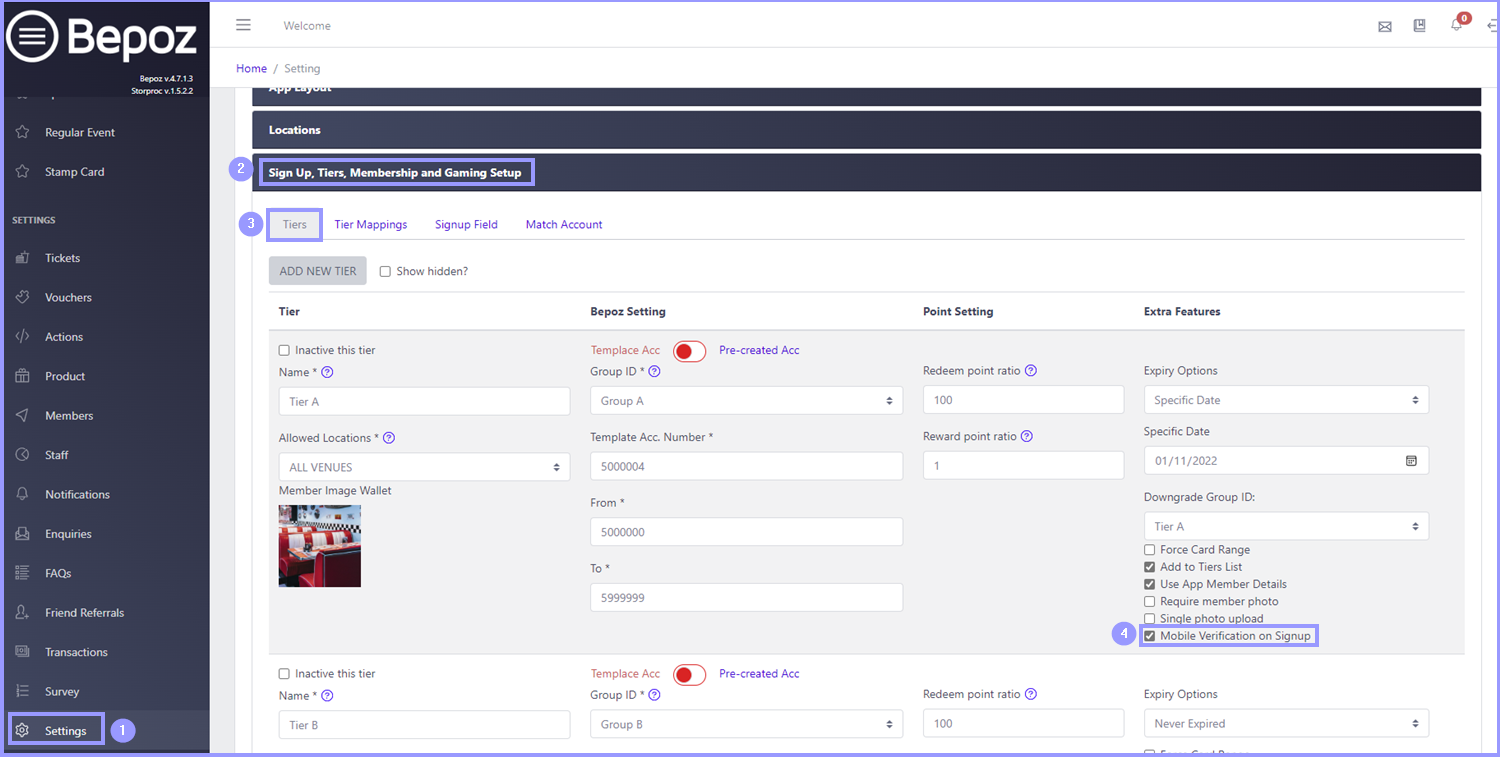1500x757 pixels.
Task: Click the ADD NEW TIER button
Action: pos(318,271)
